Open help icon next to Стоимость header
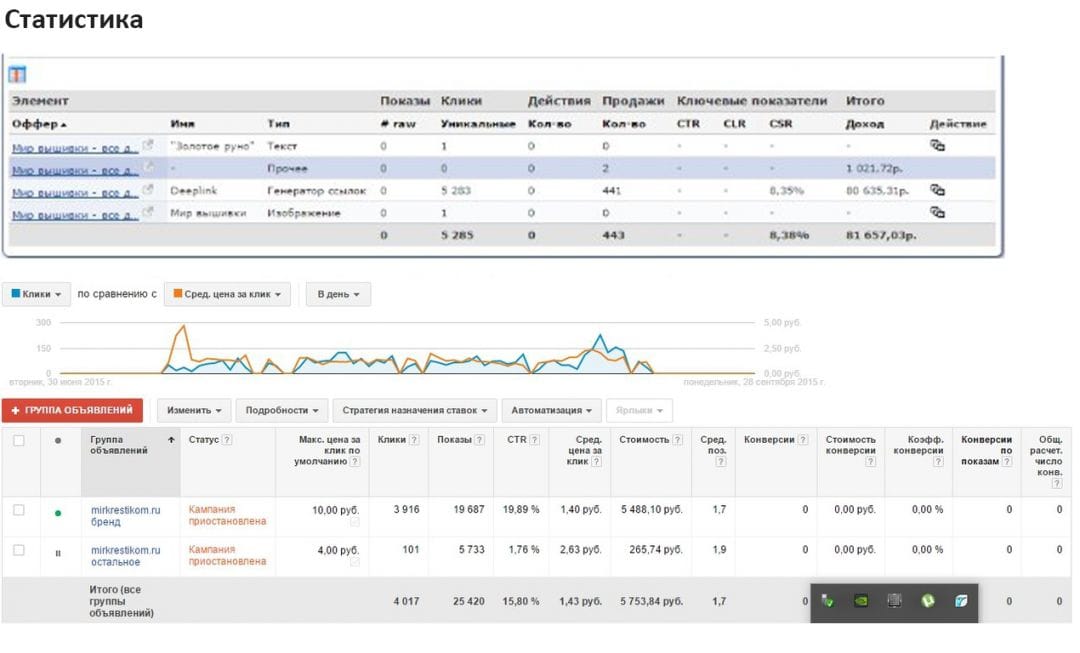The height and width of the screenshot is (653, 1080). coord(678,439)
